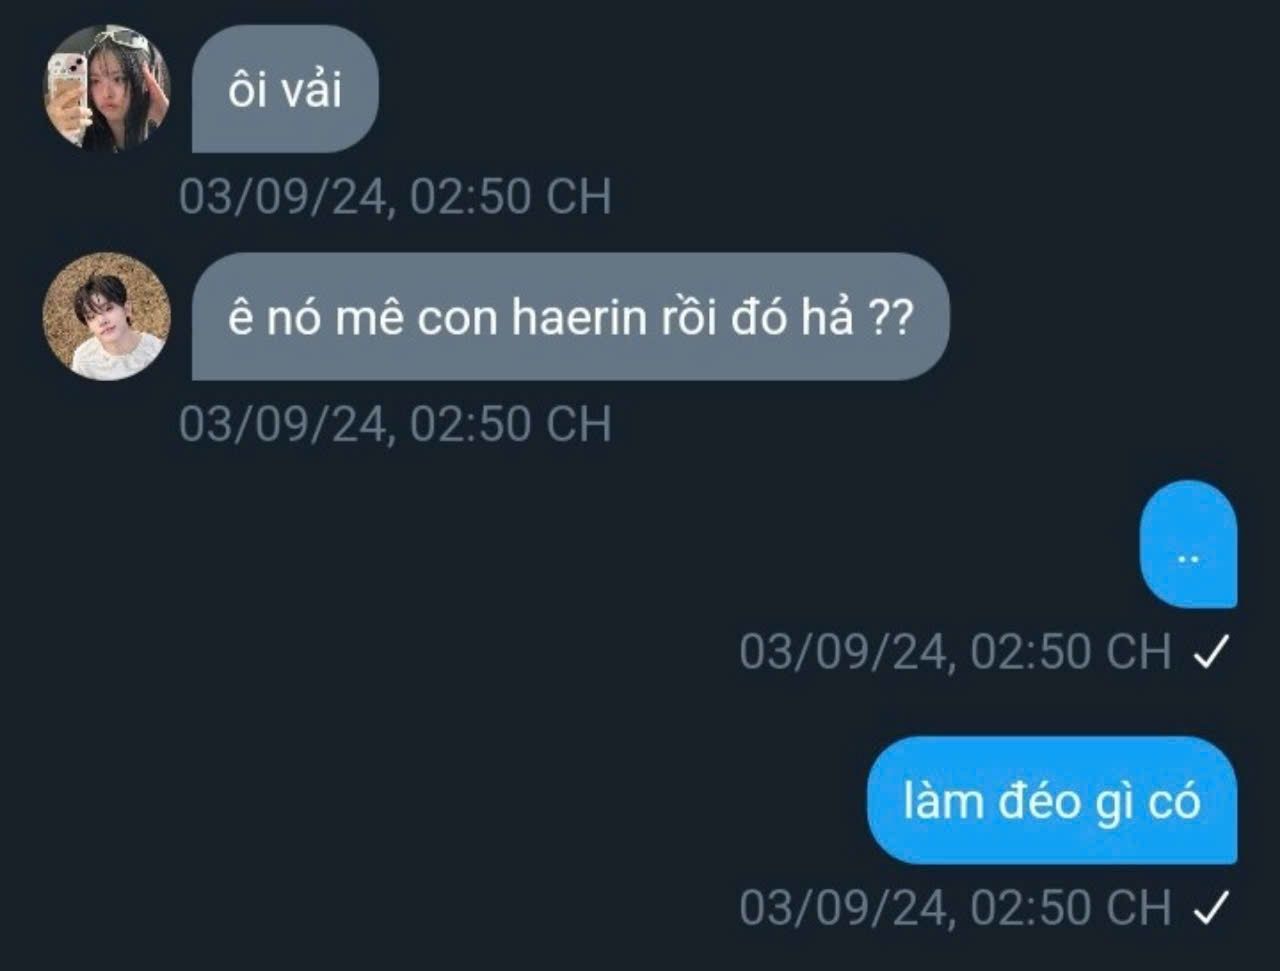The height and width of the screenshot is (971, 1280).
Task: Click the timestamp below the haerin message
Action: coord(395,425)
